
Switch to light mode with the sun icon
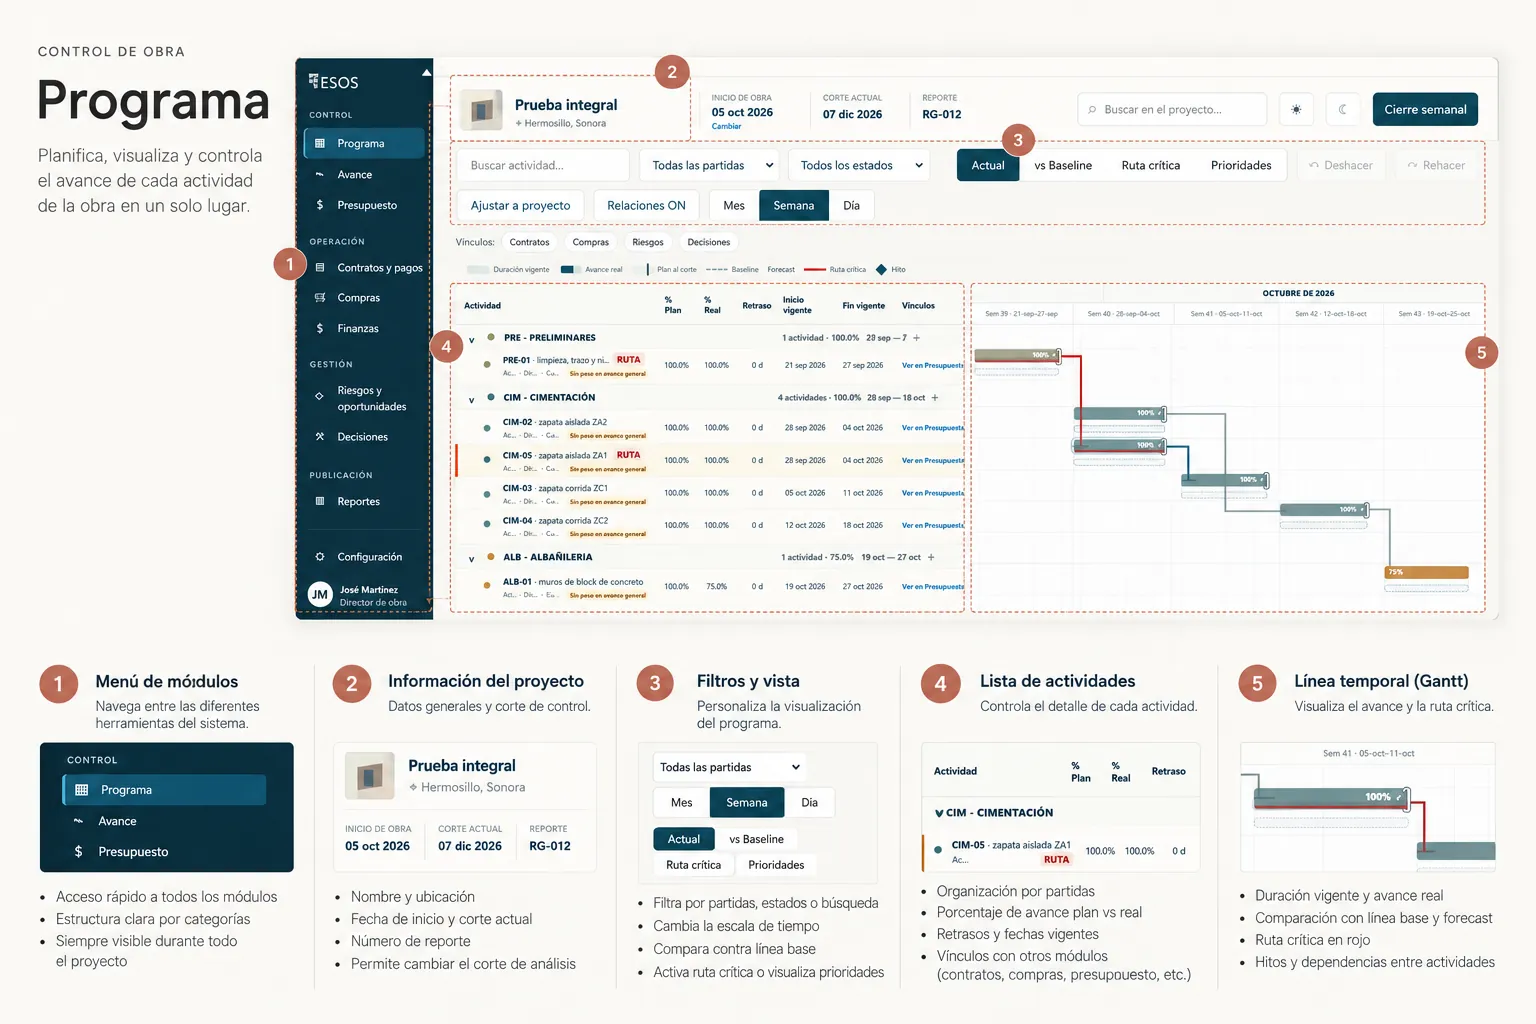1296,109
